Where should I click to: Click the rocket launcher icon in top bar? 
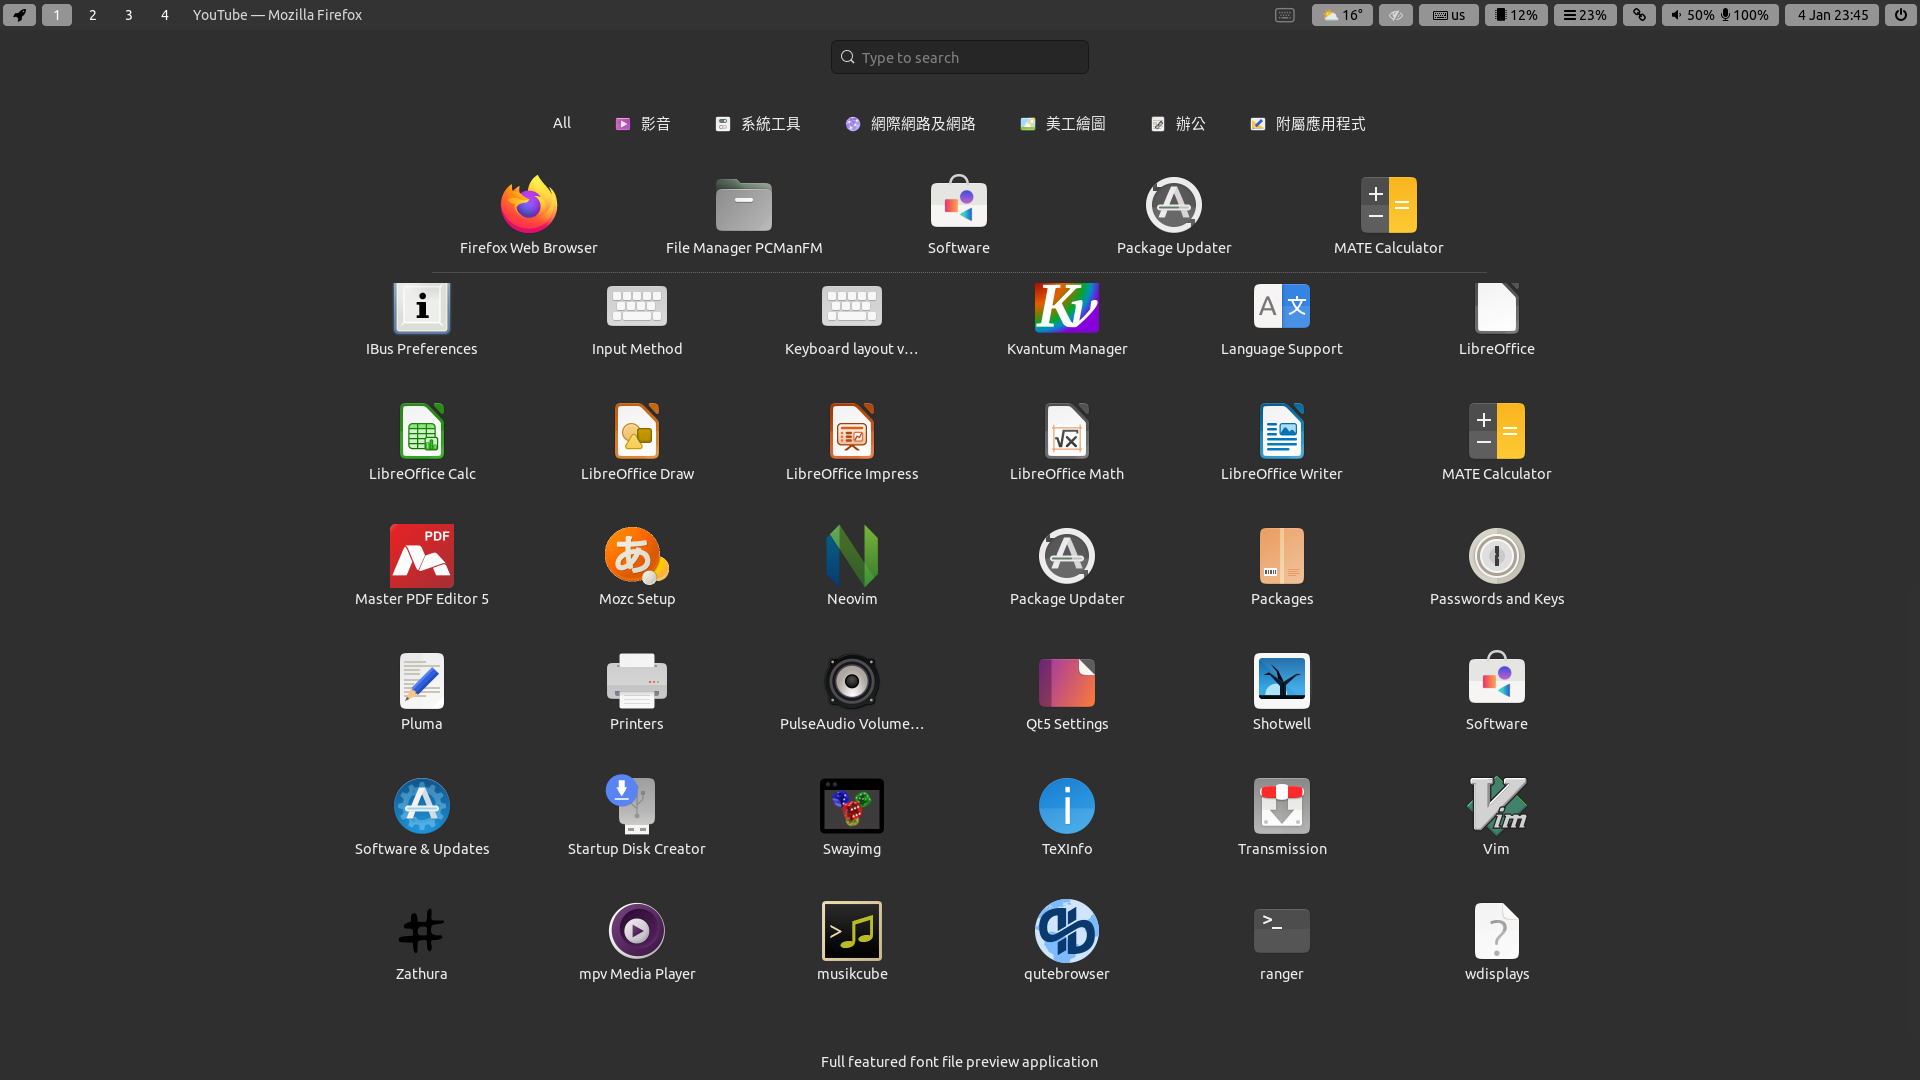click(20, 15)
